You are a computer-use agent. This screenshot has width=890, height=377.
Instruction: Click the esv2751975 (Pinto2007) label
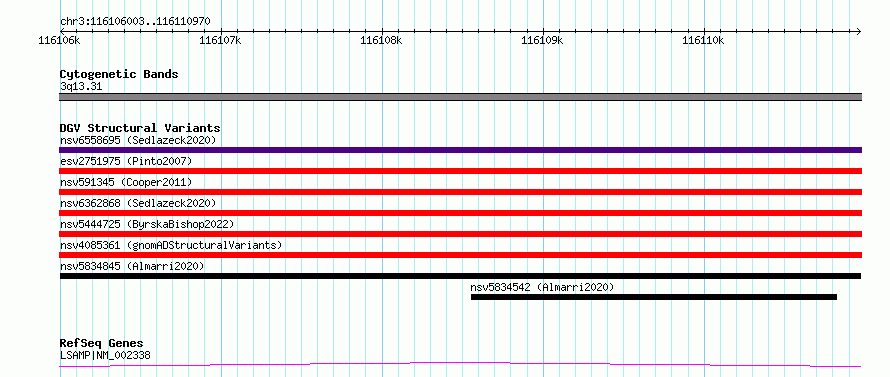pos(126,161)
